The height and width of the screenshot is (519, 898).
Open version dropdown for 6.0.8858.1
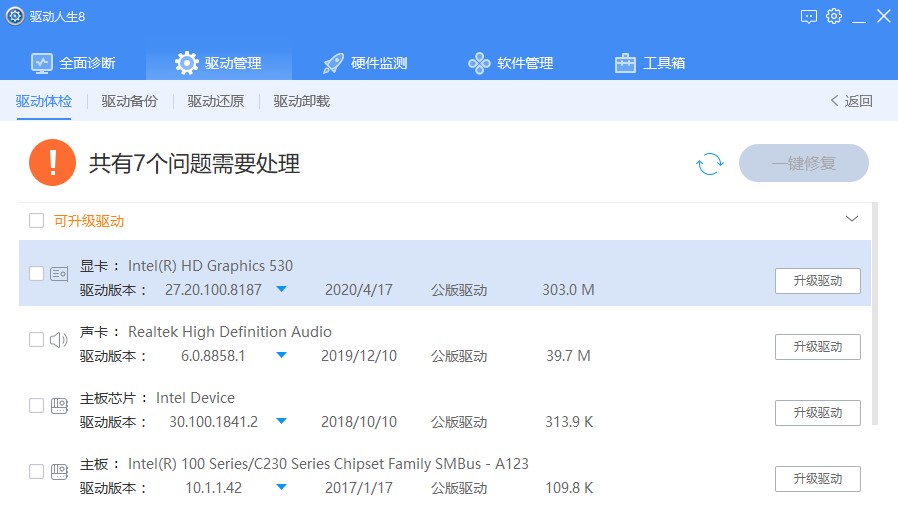281,355
